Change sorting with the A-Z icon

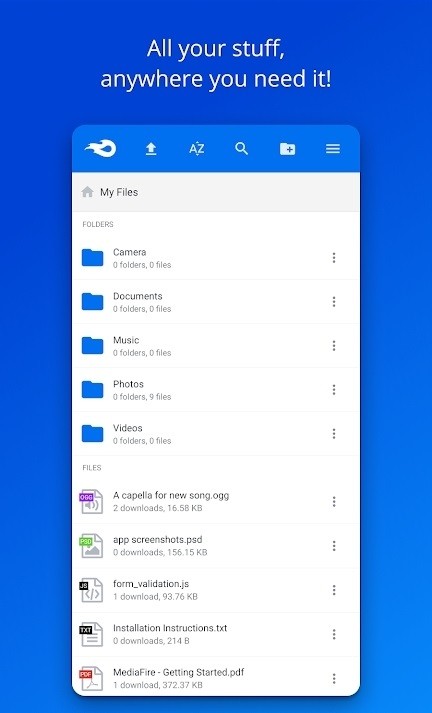pyautogui.click(x=196, y=149)
